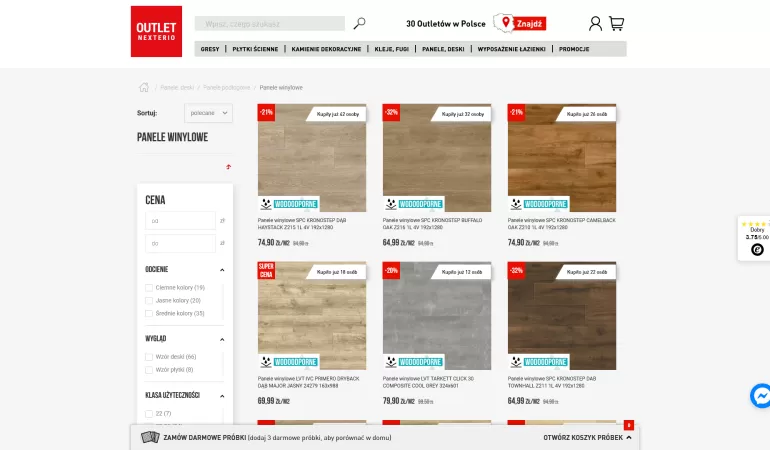The width and height of the screenshot is (770, 450).
Task: Open Primero Dryback Dąb Major title
Action: click(x=308, y=382)
